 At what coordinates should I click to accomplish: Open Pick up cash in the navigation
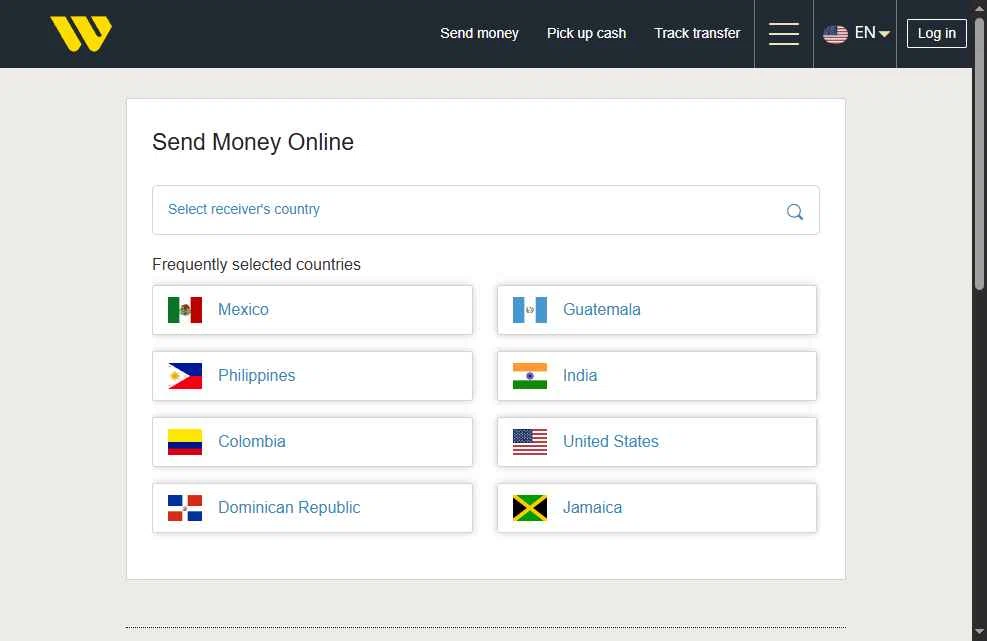586,33
